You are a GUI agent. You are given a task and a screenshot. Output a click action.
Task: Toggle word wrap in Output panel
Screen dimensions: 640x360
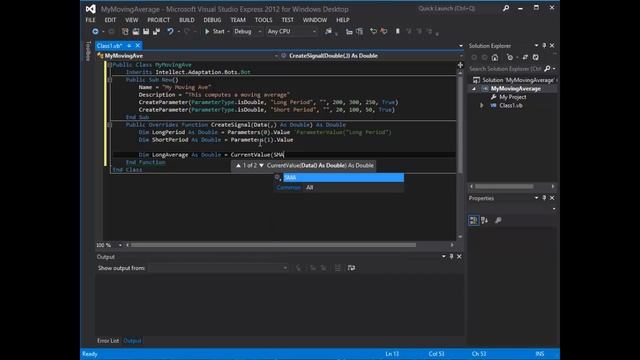click(x=351, y=268)
